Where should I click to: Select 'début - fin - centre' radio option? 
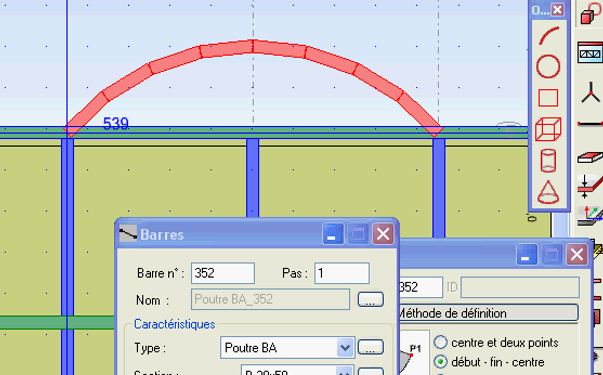(441, 362)
